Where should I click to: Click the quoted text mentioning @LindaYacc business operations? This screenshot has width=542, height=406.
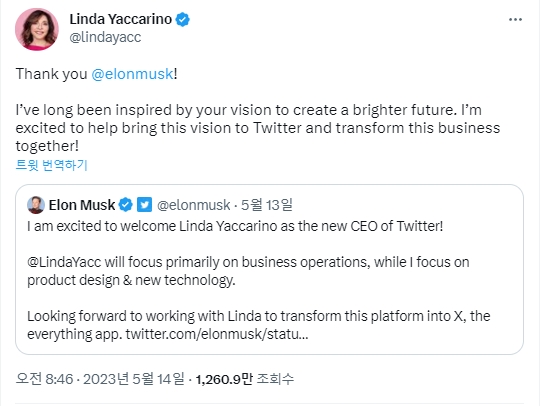point(248,271)
